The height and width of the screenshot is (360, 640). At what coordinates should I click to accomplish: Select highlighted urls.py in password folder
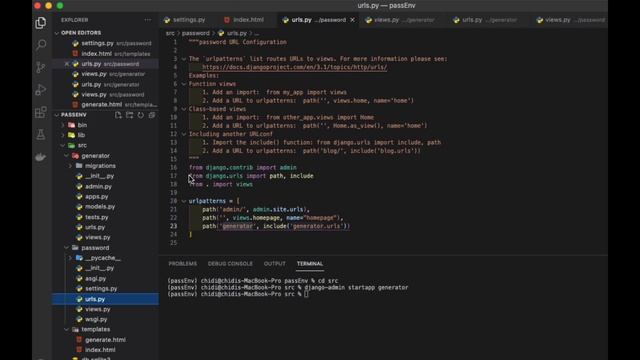tap(105, 299)
